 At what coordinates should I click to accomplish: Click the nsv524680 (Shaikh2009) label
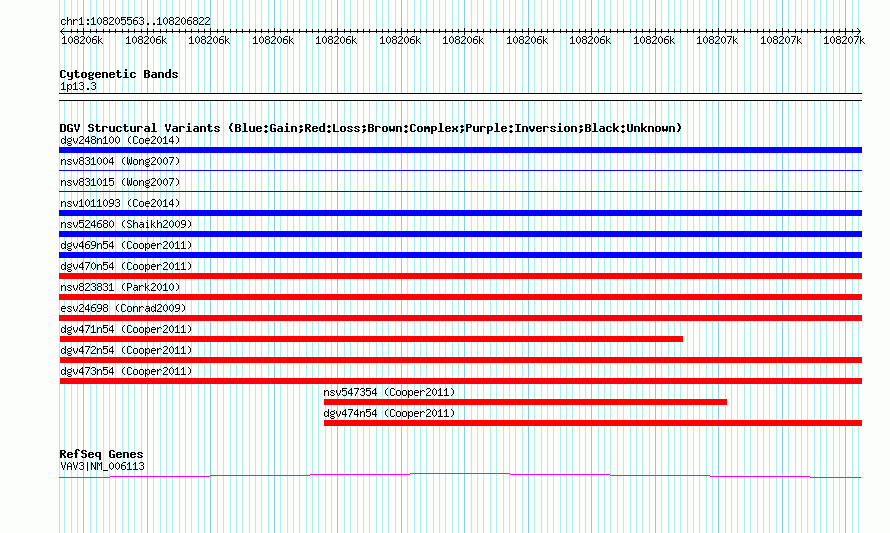126,224
